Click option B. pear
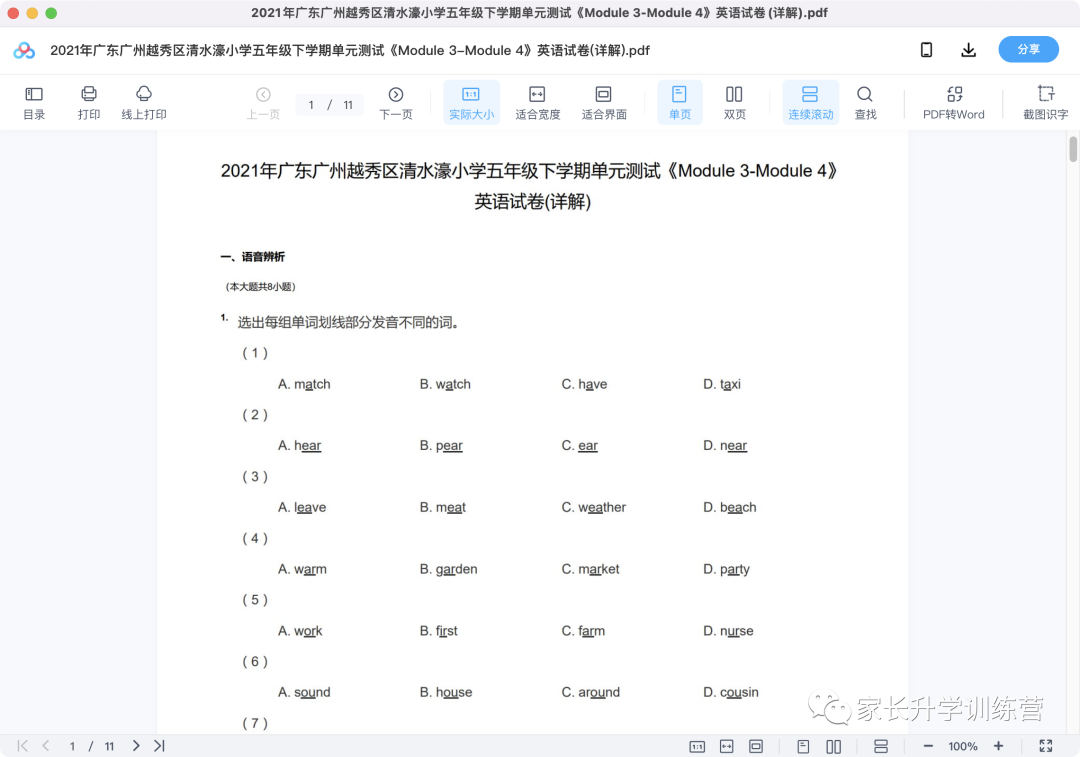The image size is (1080, 757). pyautogui.click(x=441, y=446)
